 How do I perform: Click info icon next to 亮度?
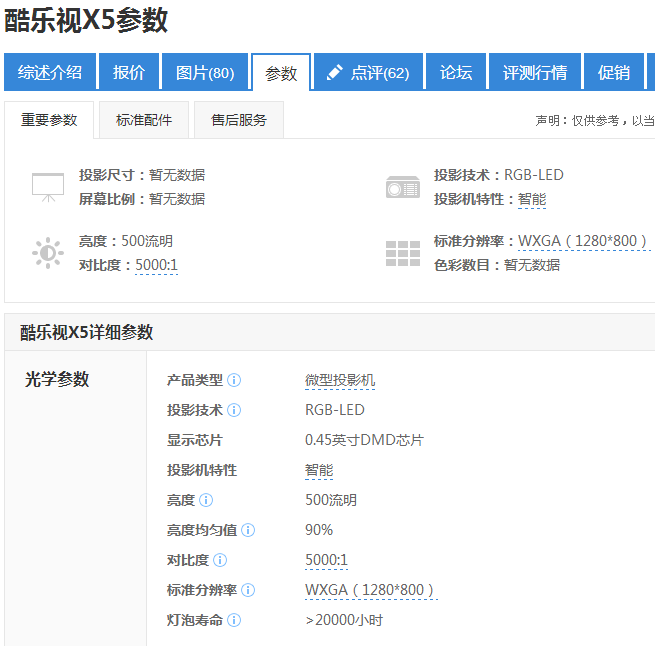click(206, 500)
